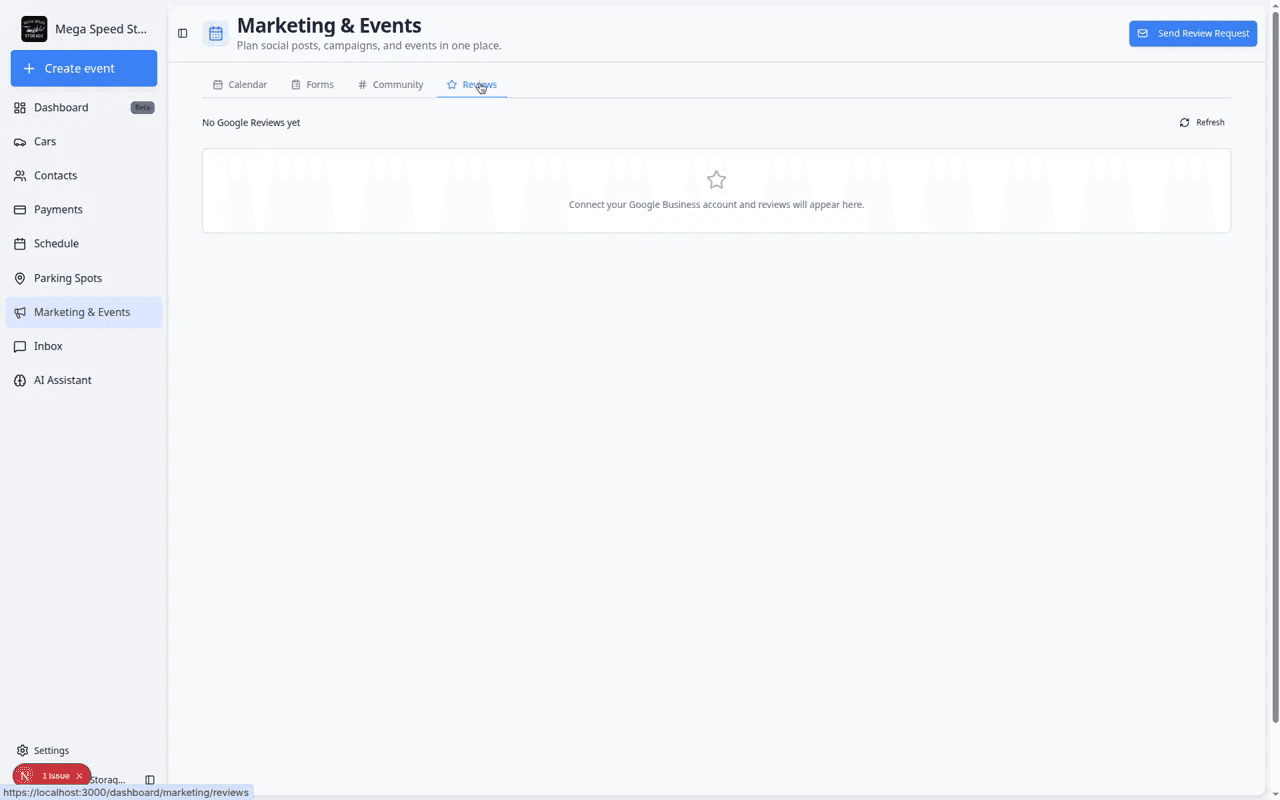Select the Reviews tab label
This screenshot has width=1280, height=800.
480,85
